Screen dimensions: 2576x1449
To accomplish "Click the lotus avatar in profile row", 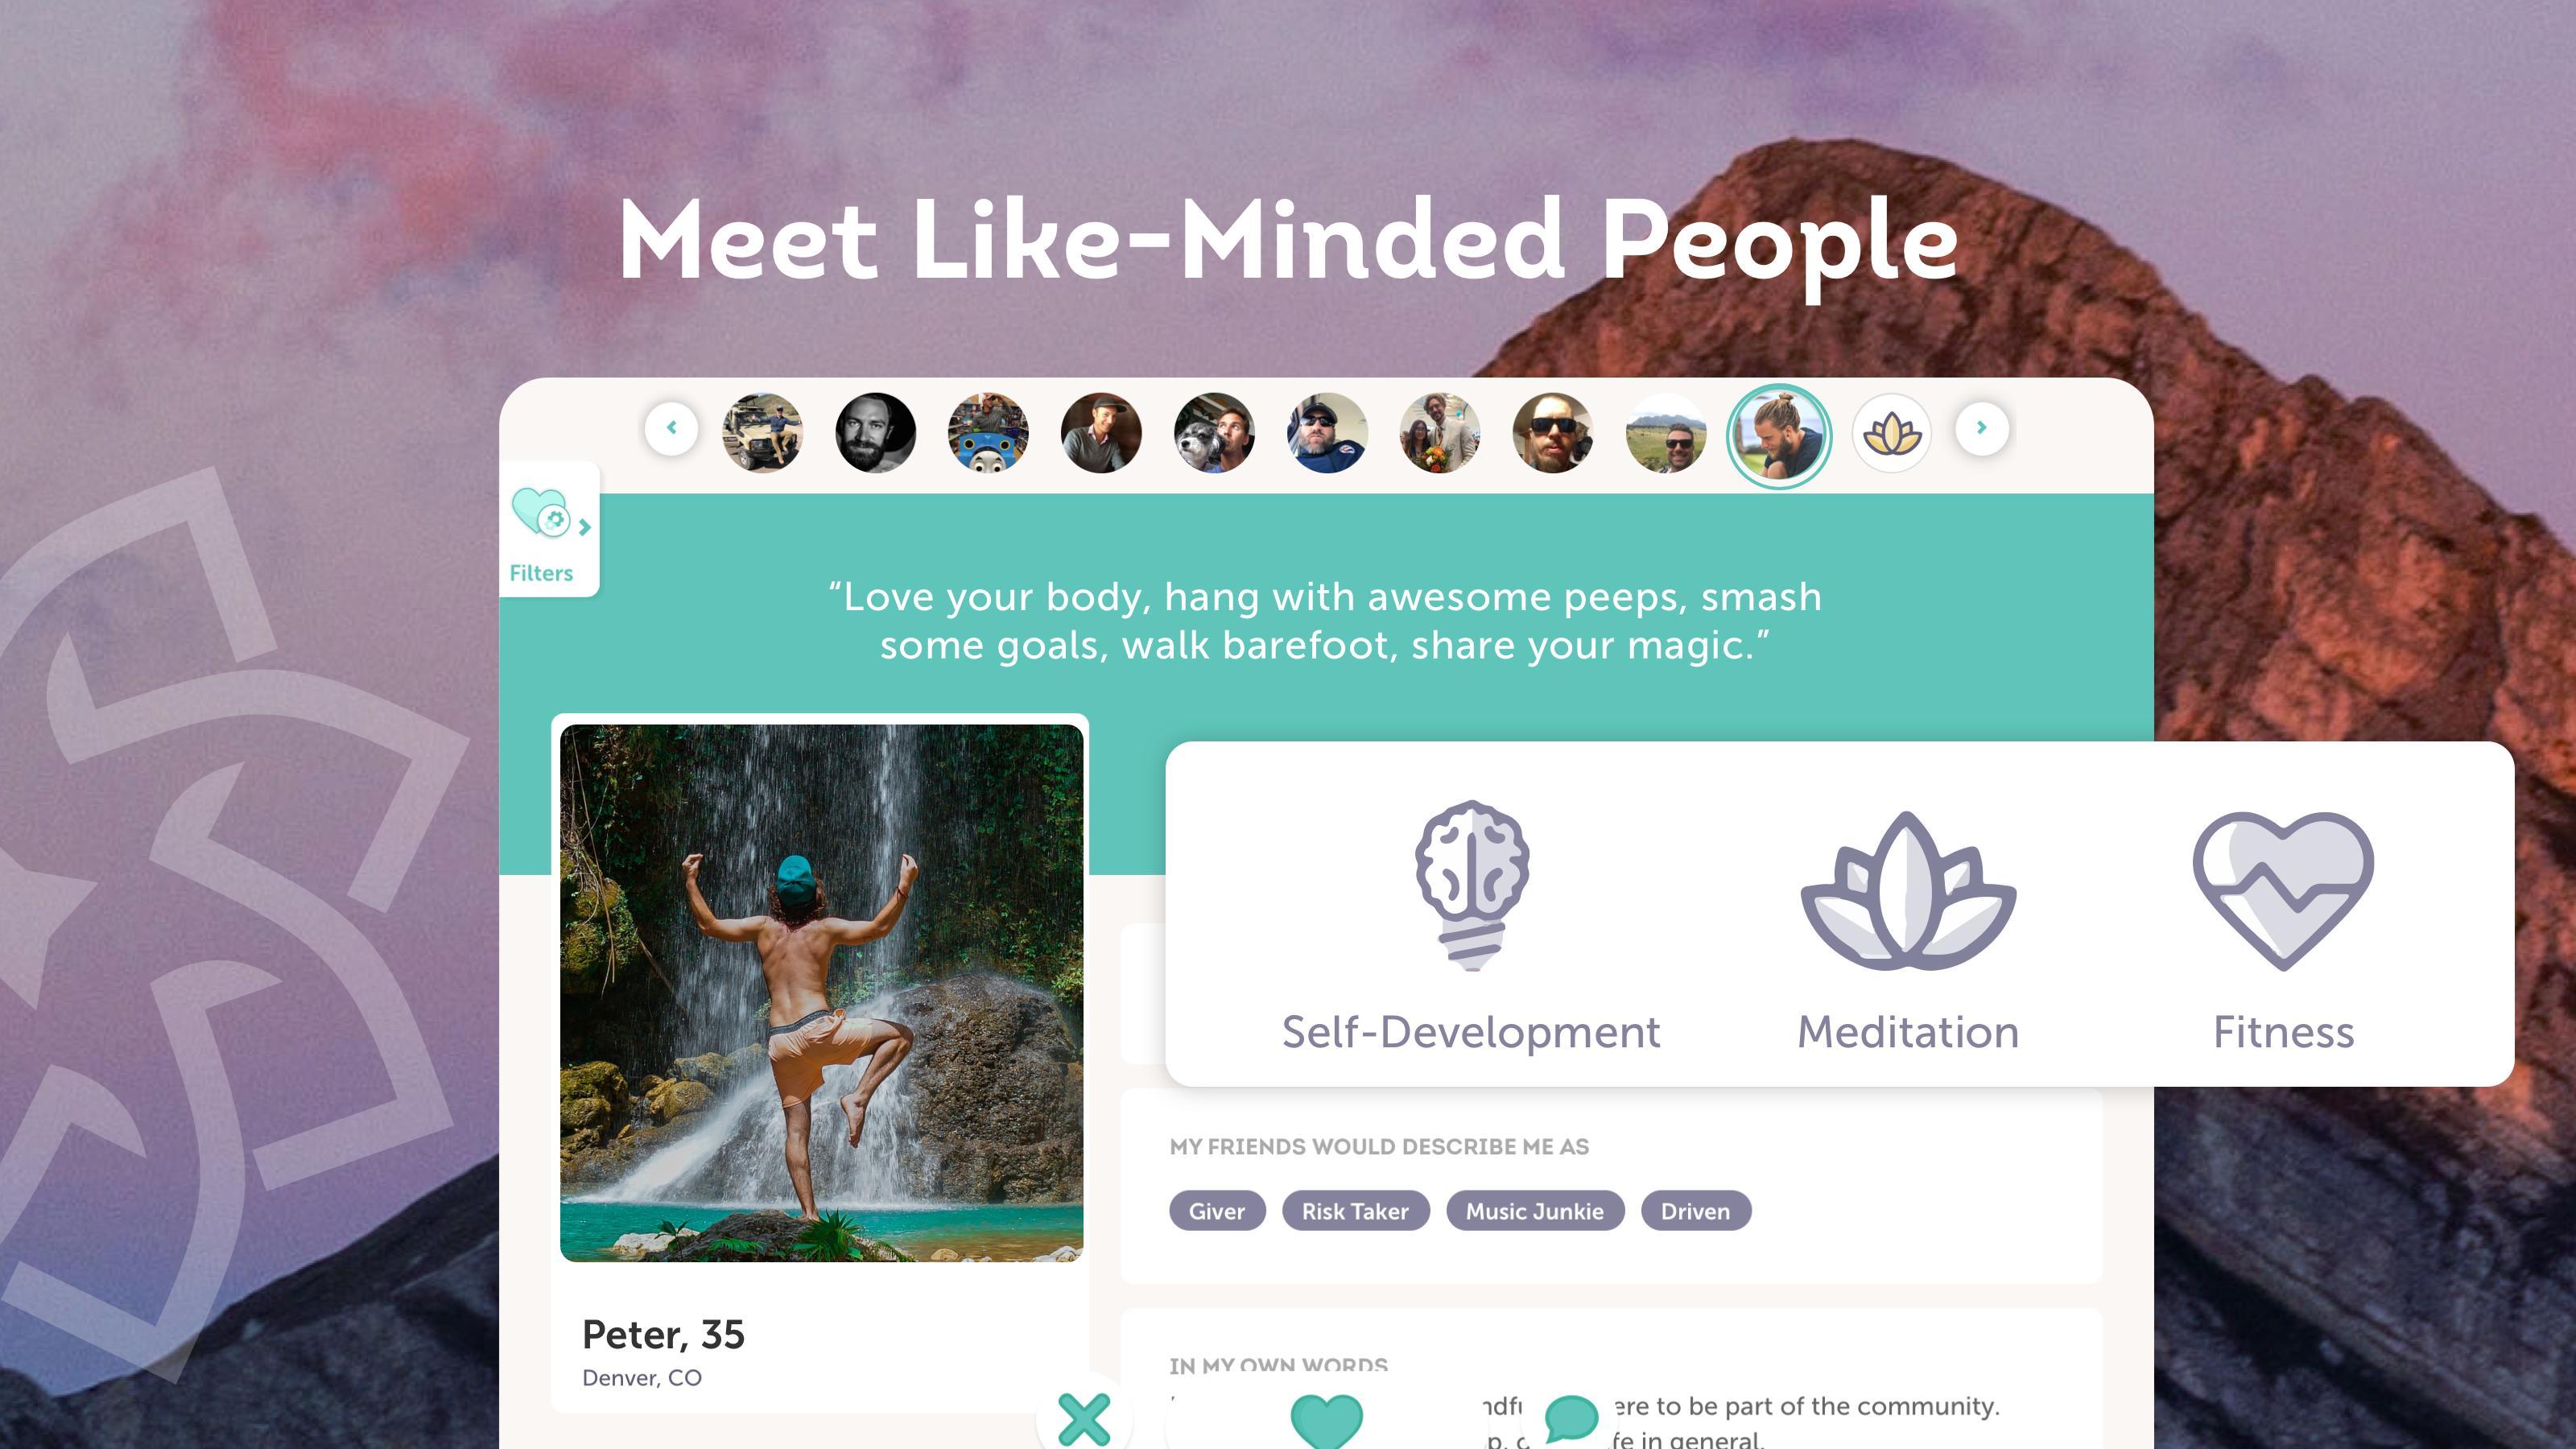I will click(x=1891, y=432).
